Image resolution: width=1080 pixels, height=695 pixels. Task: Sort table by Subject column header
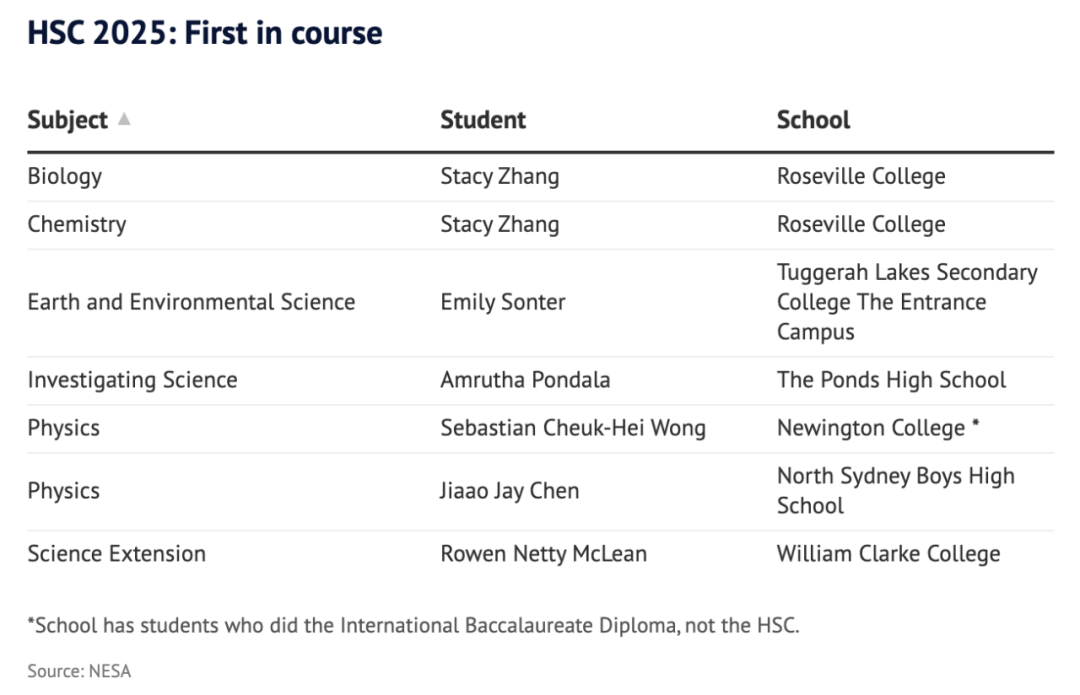pyautogui.click(x=67, y=120)
